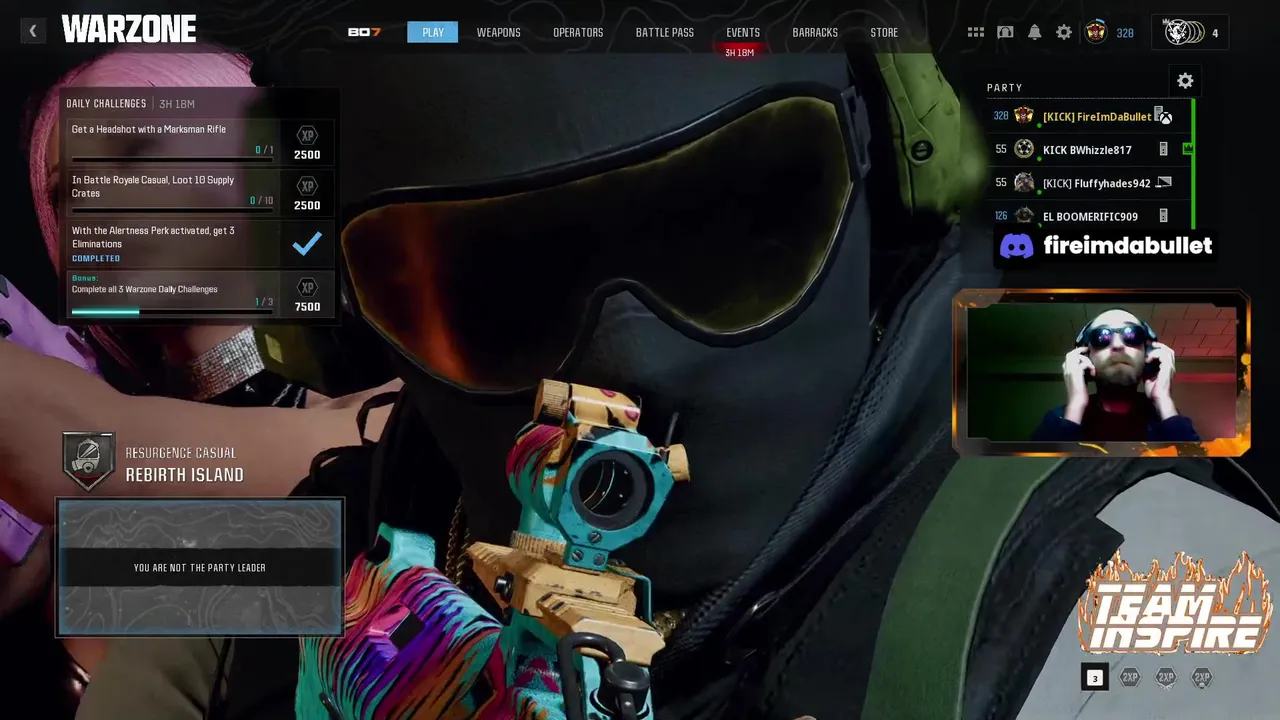Open the BO7 game switcher icon
The image size is (1280, 720).
click(364, 32)
